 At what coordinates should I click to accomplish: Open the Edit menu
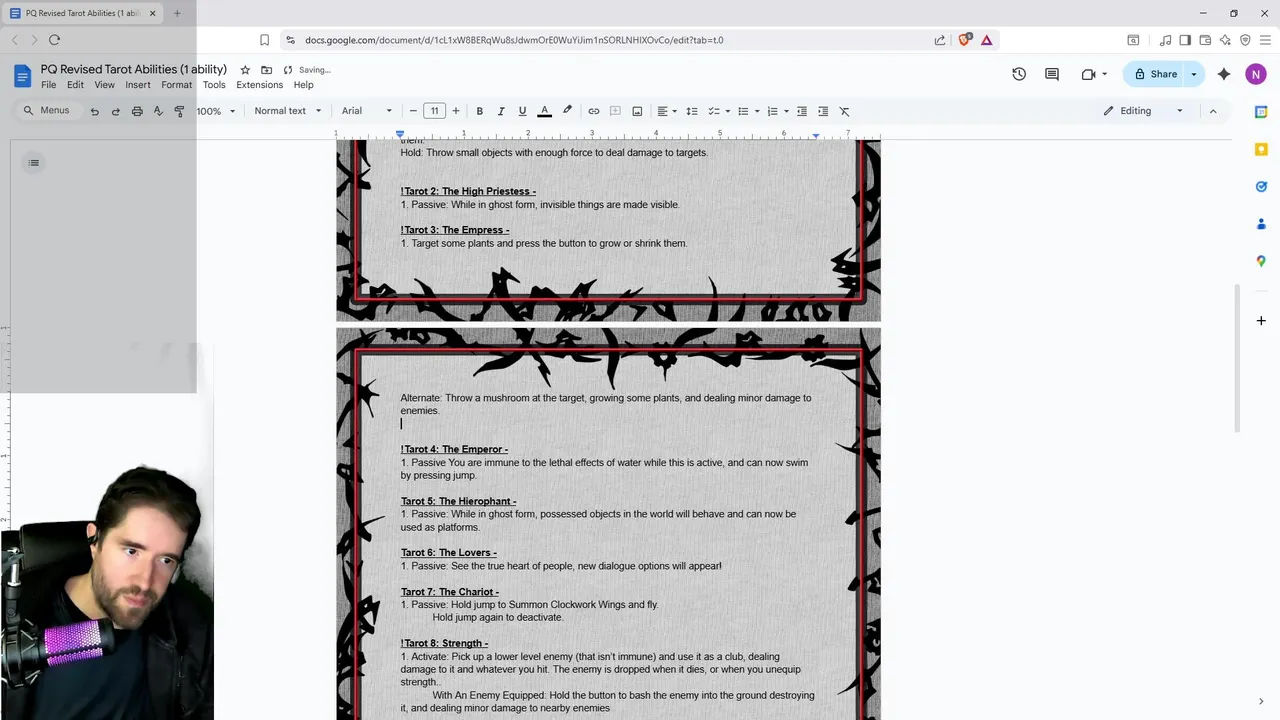click(75, 85)
